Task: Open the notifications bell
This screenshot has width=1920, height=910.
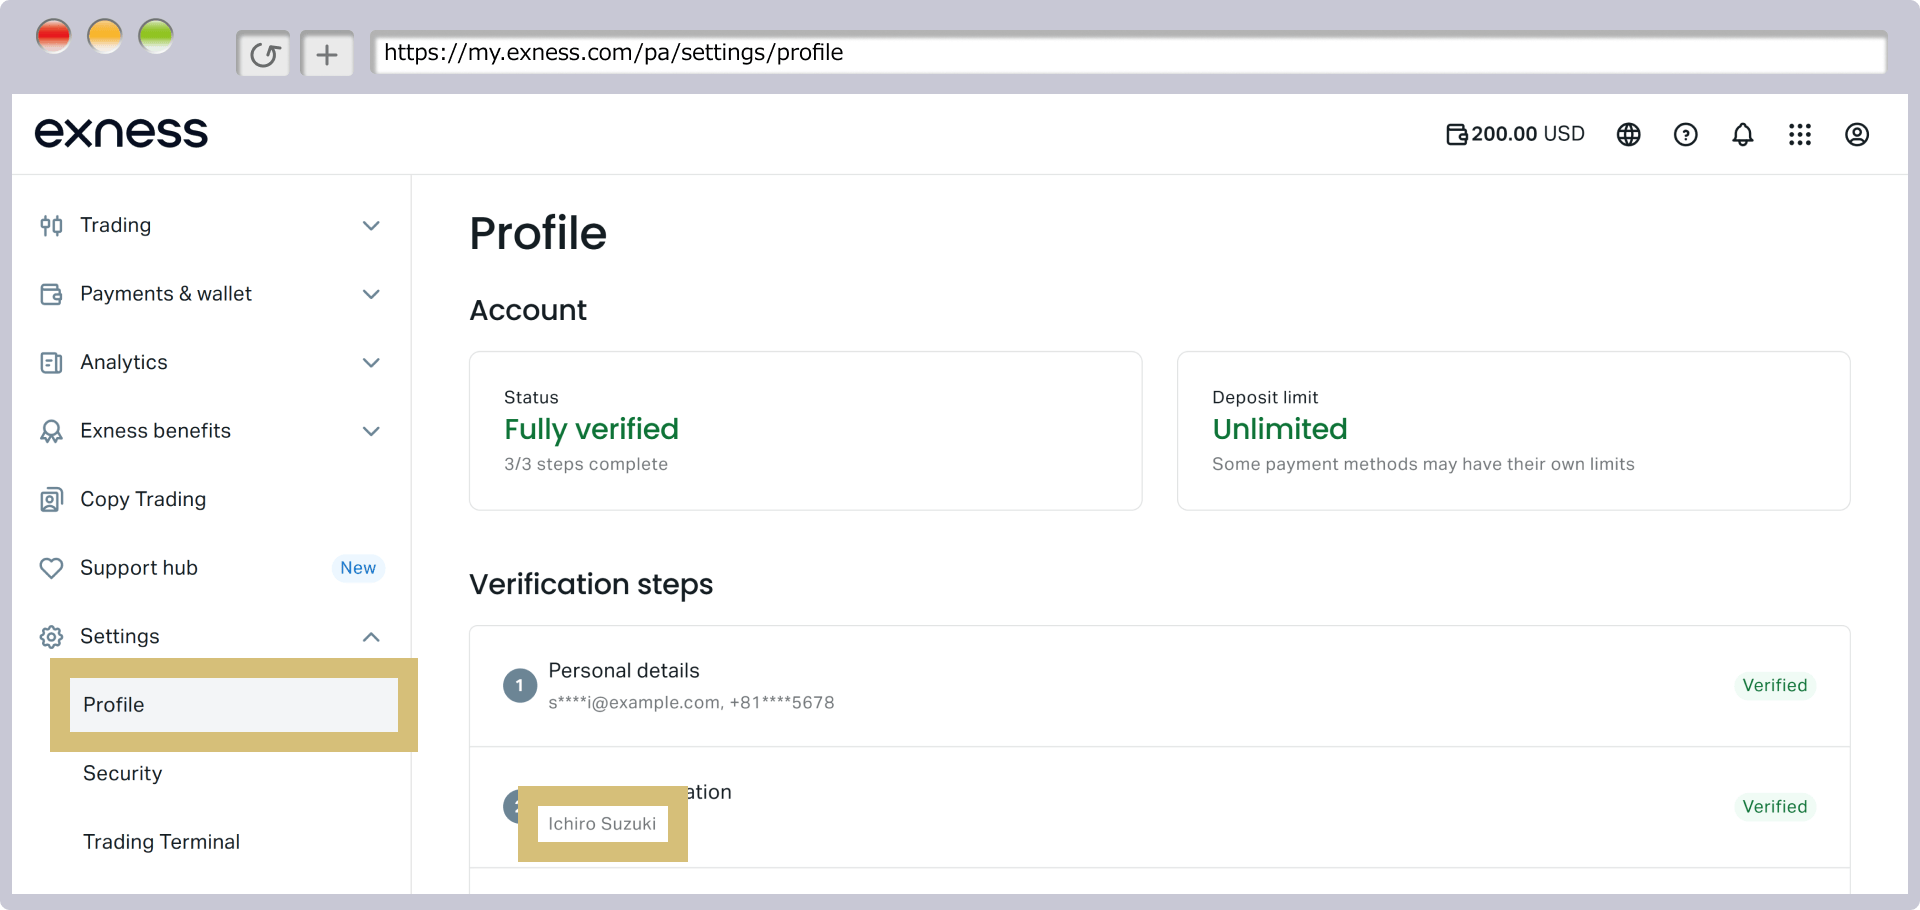Action: point(1742,134)
